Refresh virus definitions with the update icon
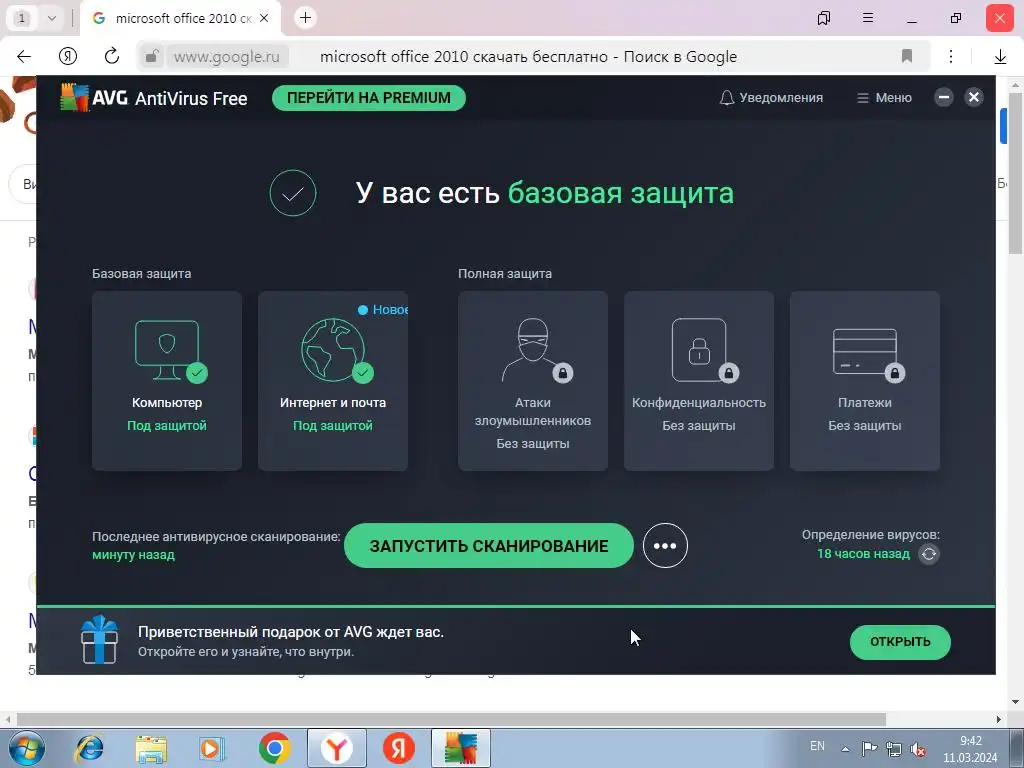Image resolution: width=1024 pixels, height=768 pixels. pyautogui.click(x=929, y=554)
